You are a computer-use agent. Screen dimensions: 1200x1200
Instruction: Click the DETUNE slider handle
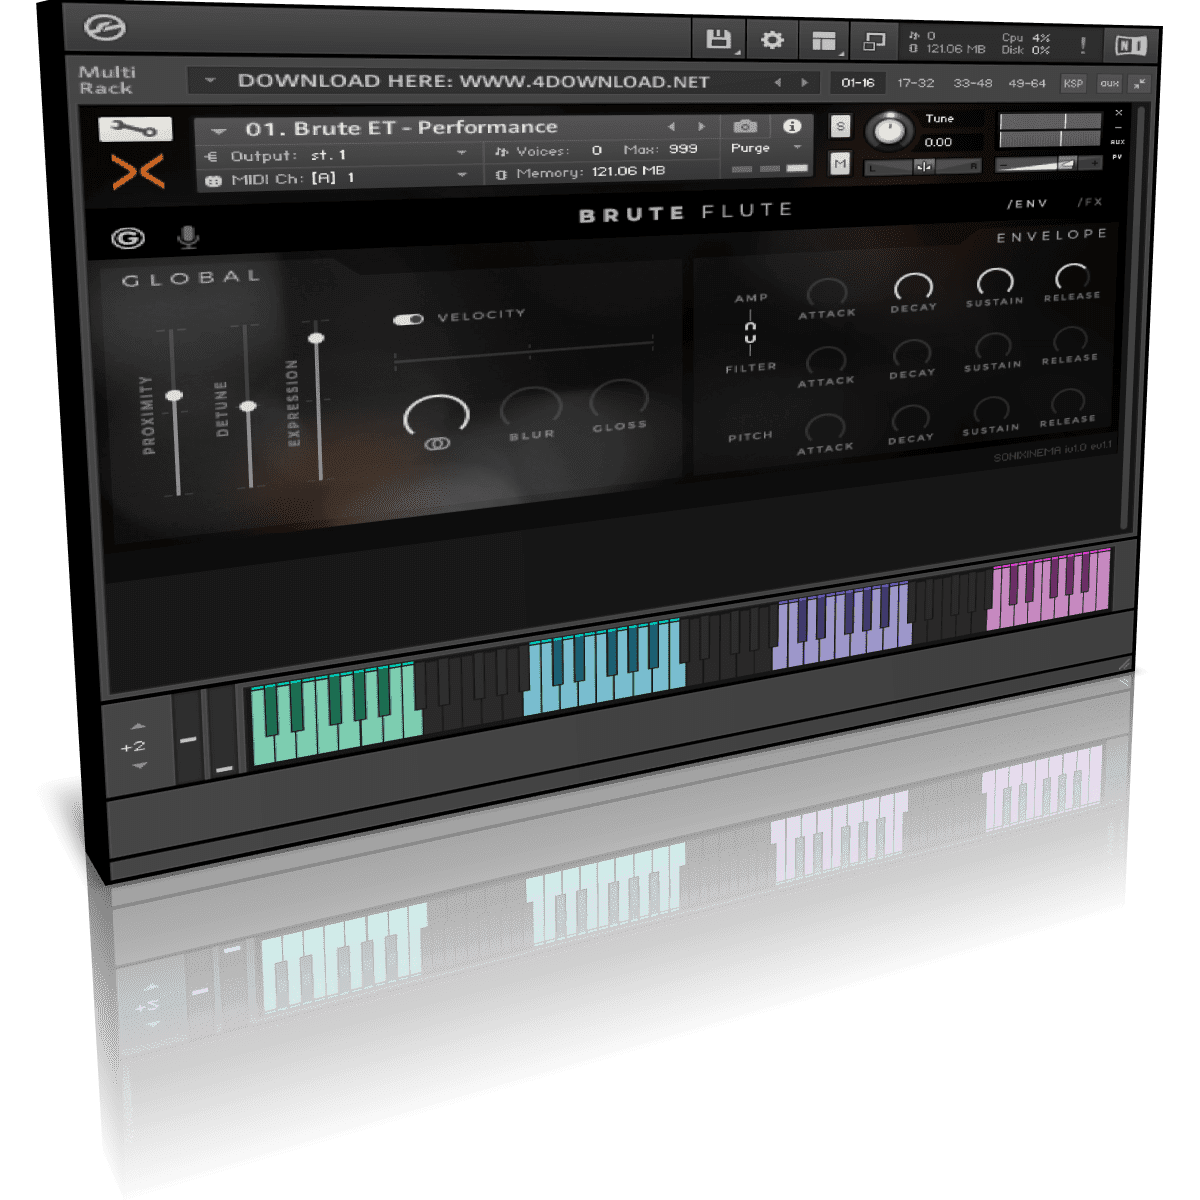[x=248, y=406]
